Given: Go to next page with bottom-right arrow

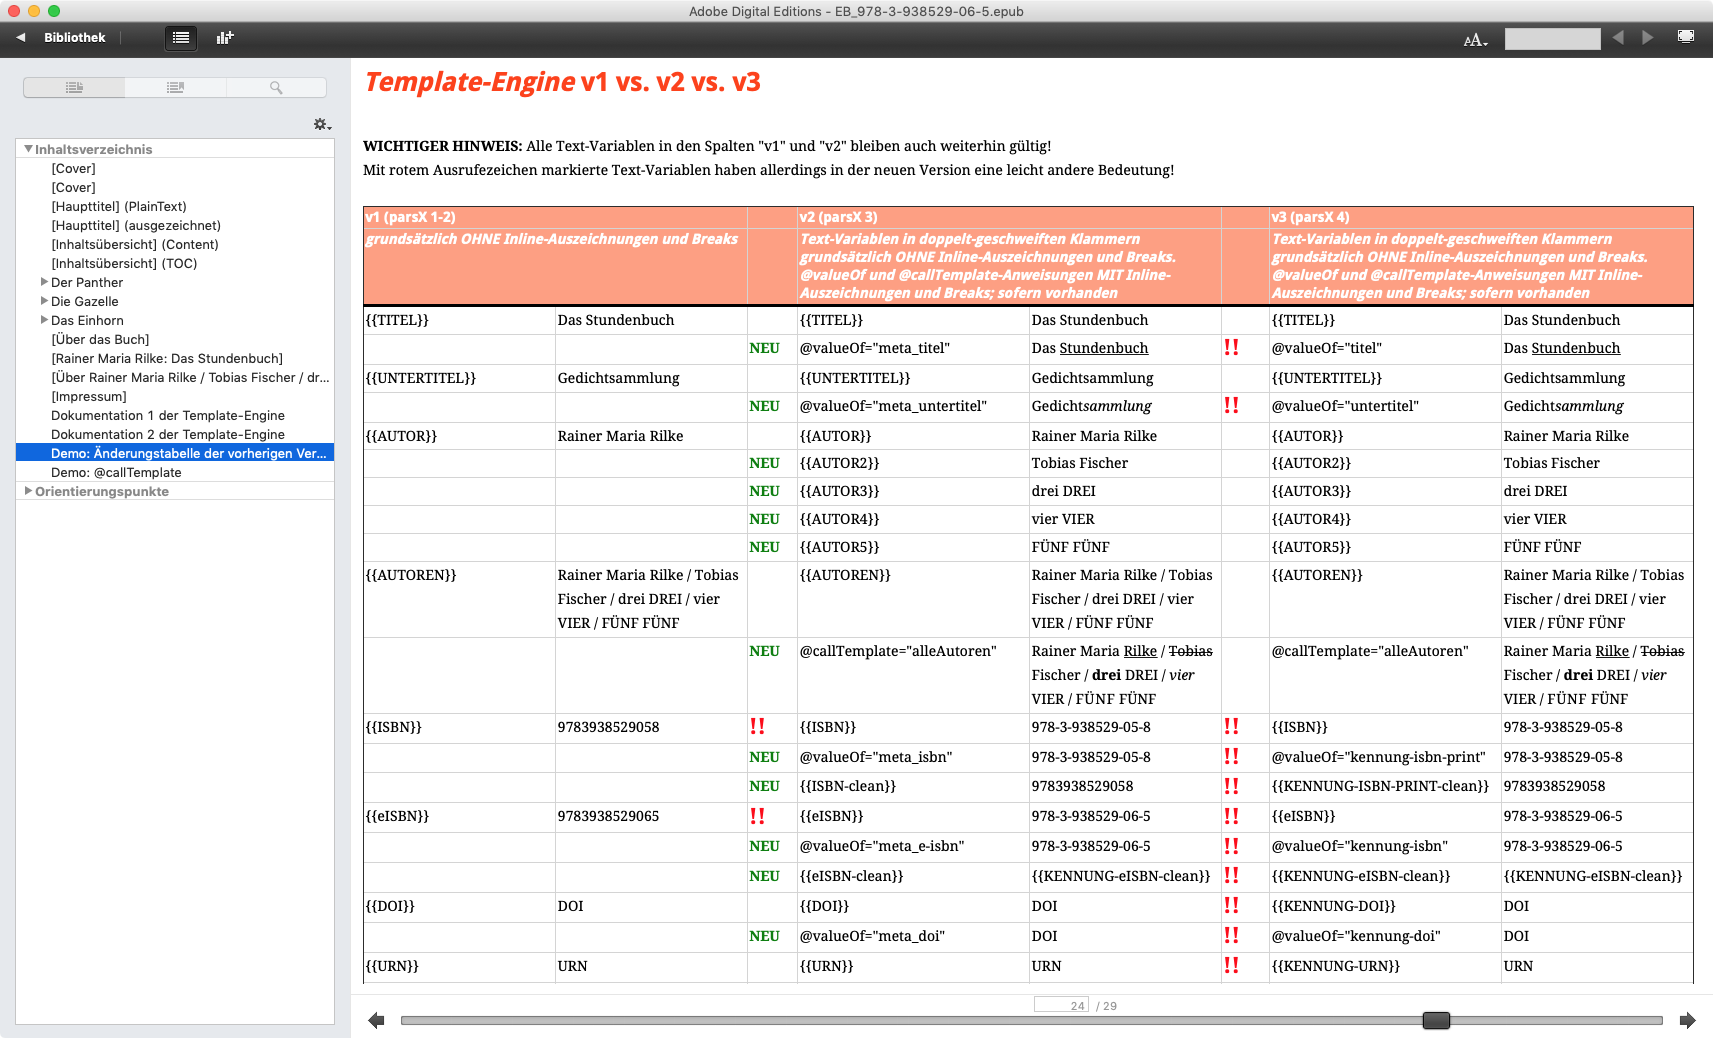Looking at the screenshot, I should pos(1688,1020).
